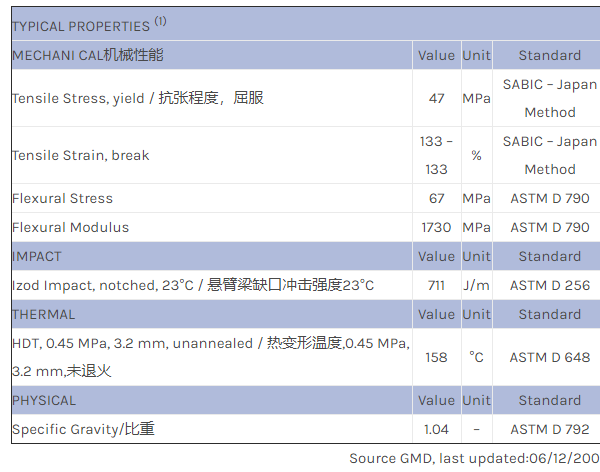Click the THERMAL section header

(x=43, y=314)
